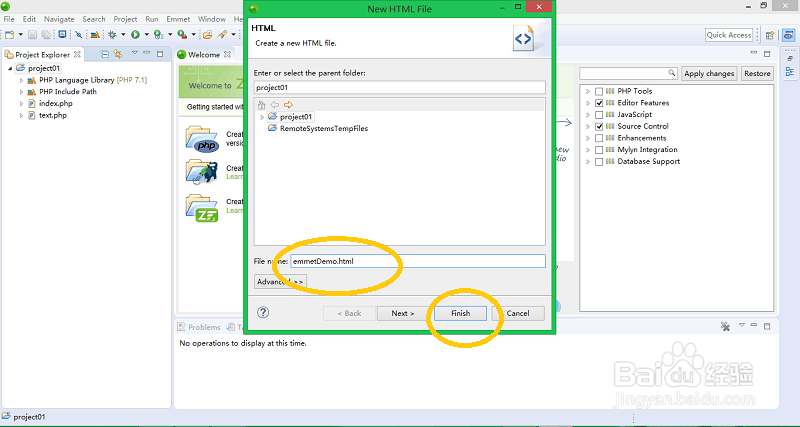
Task: Open the File menu
Action: [x=9, y=19]
